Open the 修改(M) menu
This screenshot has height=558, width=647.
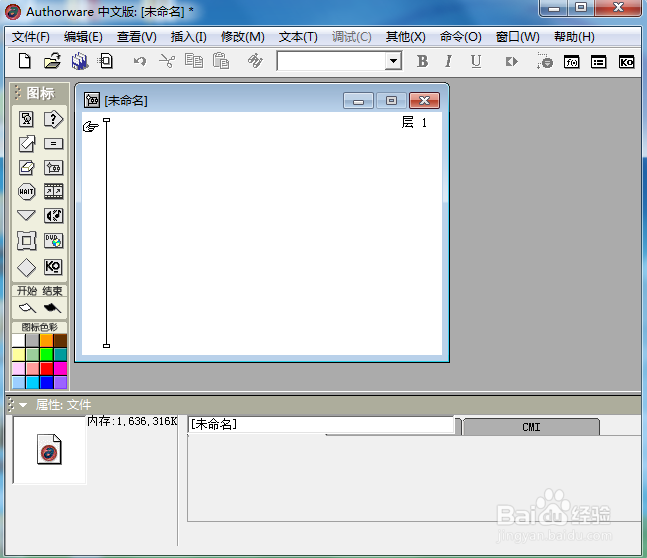[243, 37]
